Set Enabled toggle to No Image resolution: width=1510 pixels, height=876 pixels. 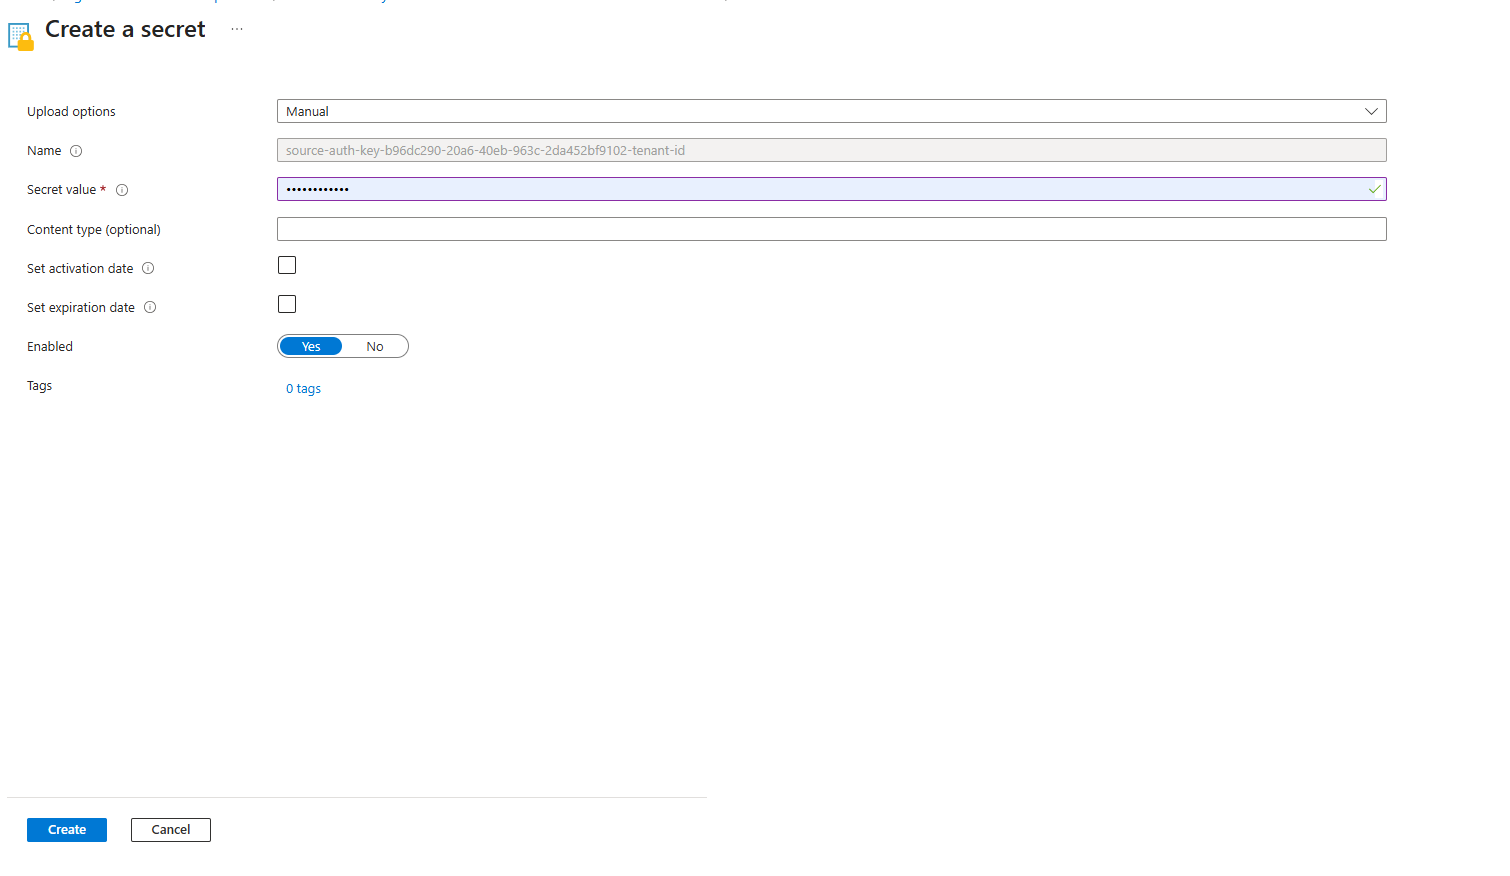click(375, 346)
